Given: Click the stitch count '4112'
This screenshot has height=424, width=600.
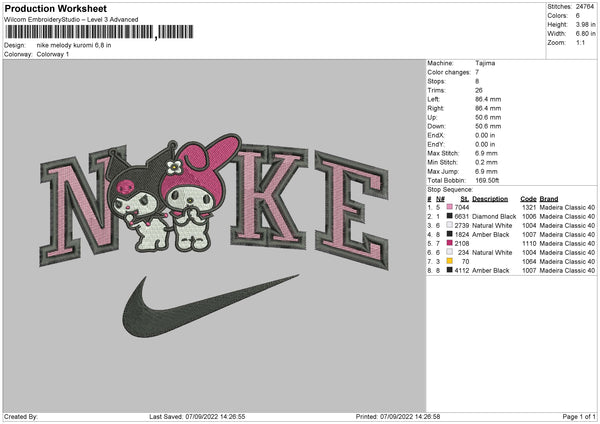Looking at the screenshot, I should [462, 271].
